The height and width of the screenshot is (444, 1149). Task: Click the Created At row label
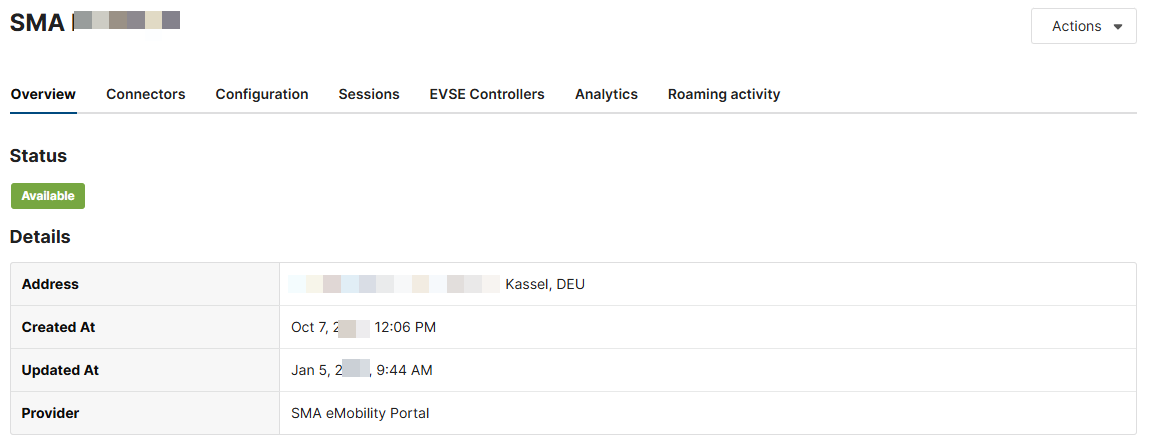click(58, 327)
